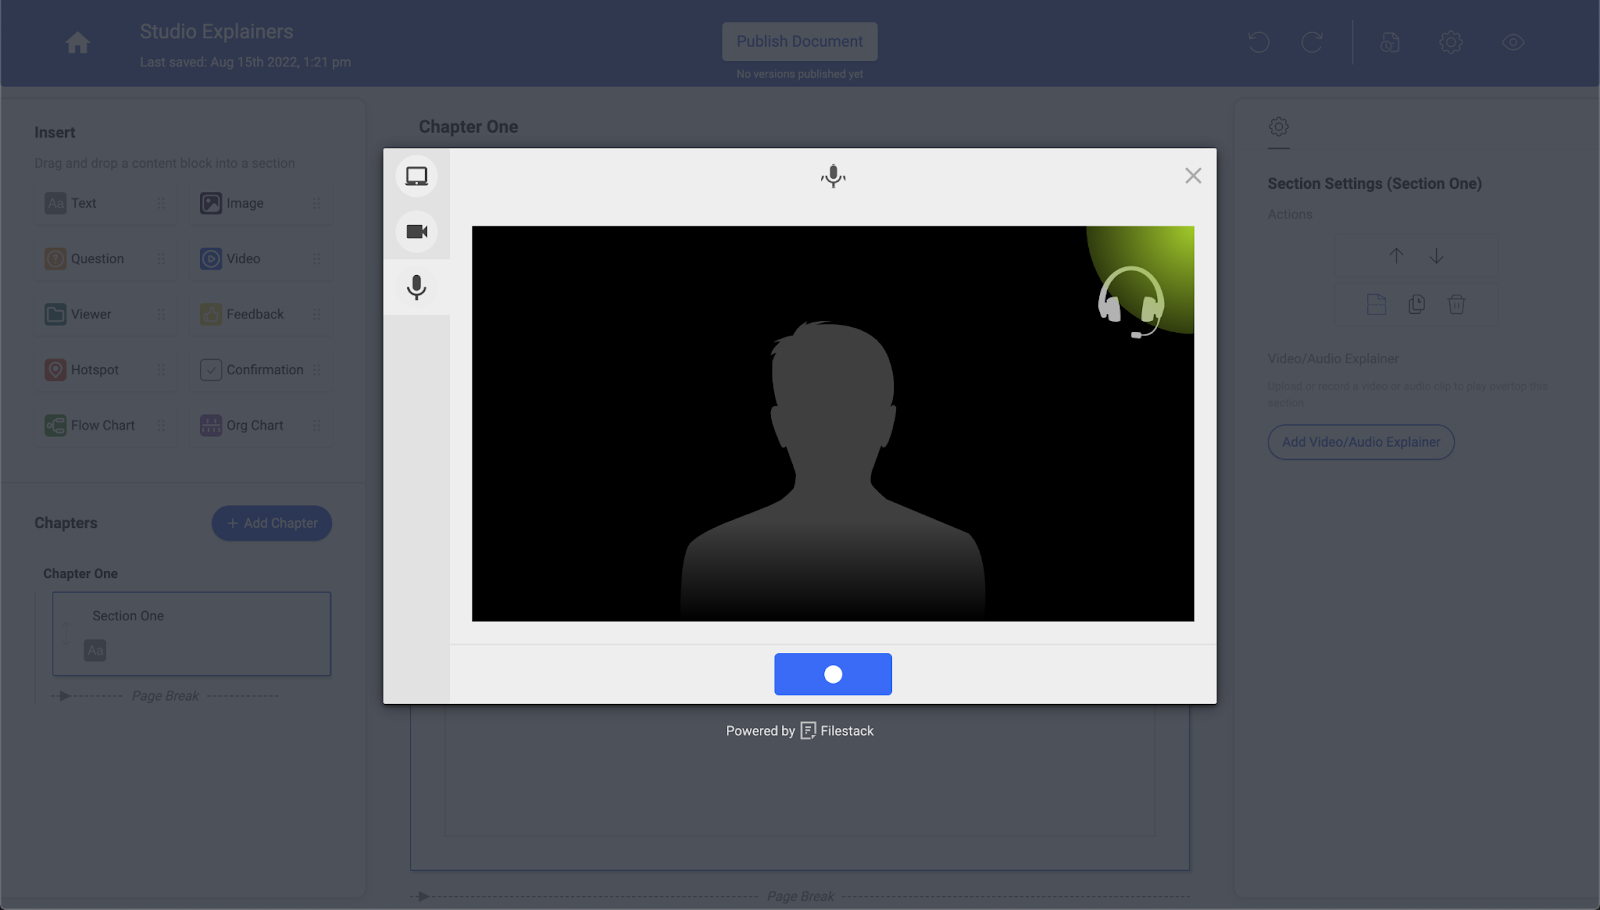Select the Confirmation content block
This screenshot has width=1600, height=910.
pos(260,370)
